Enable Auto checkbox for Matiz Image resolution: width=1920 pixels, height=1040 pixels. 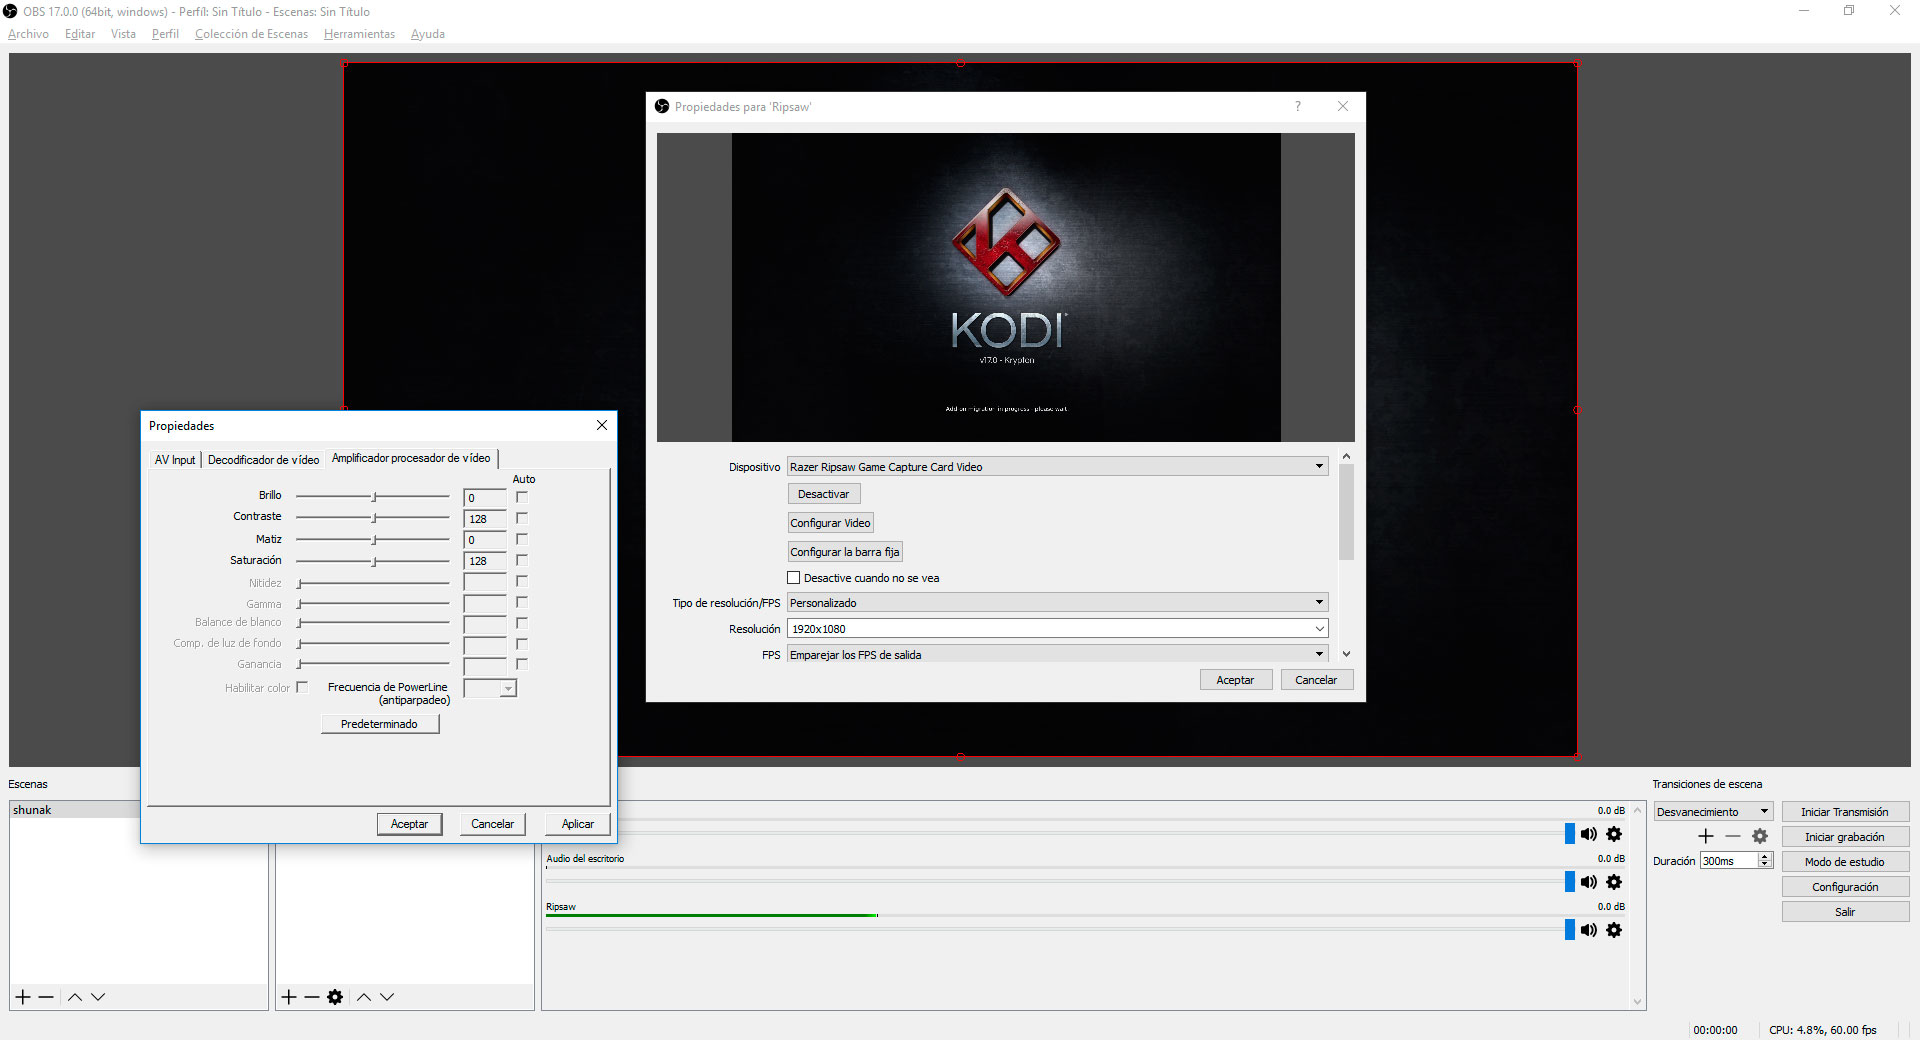[x=522, y=539]
